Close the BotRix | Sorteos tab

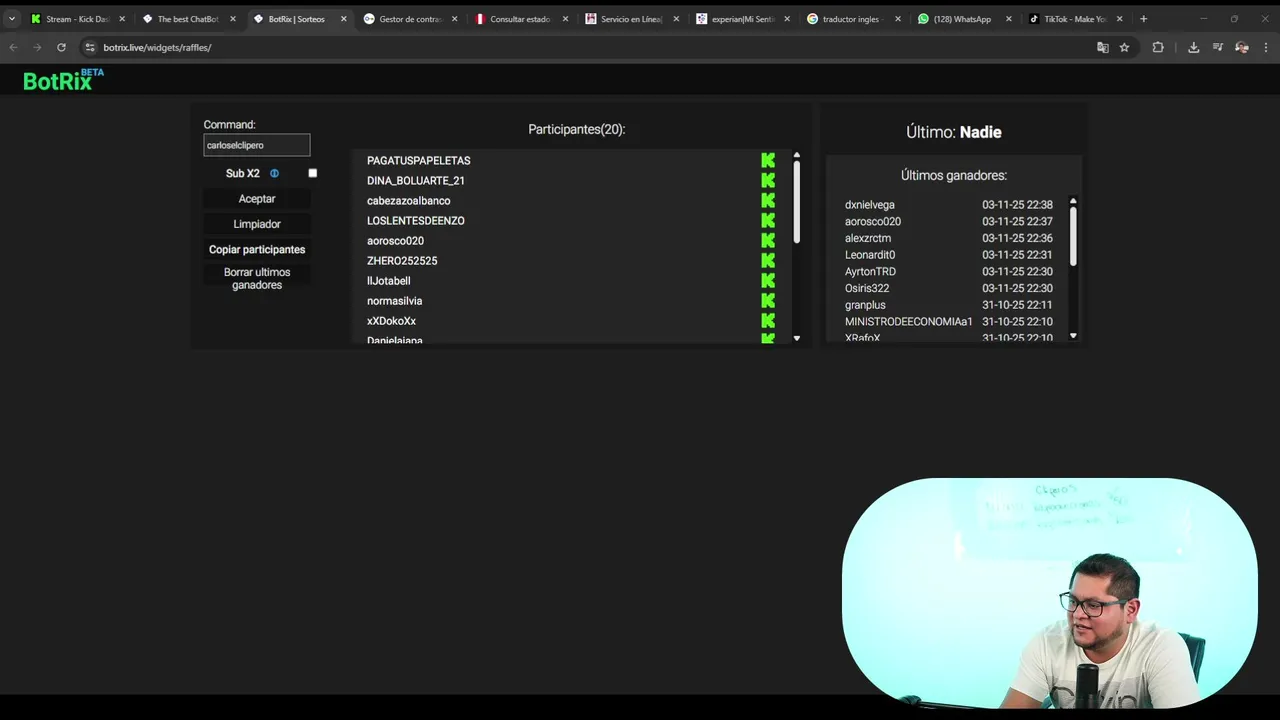pyautogui.click(x=343, y=19)
